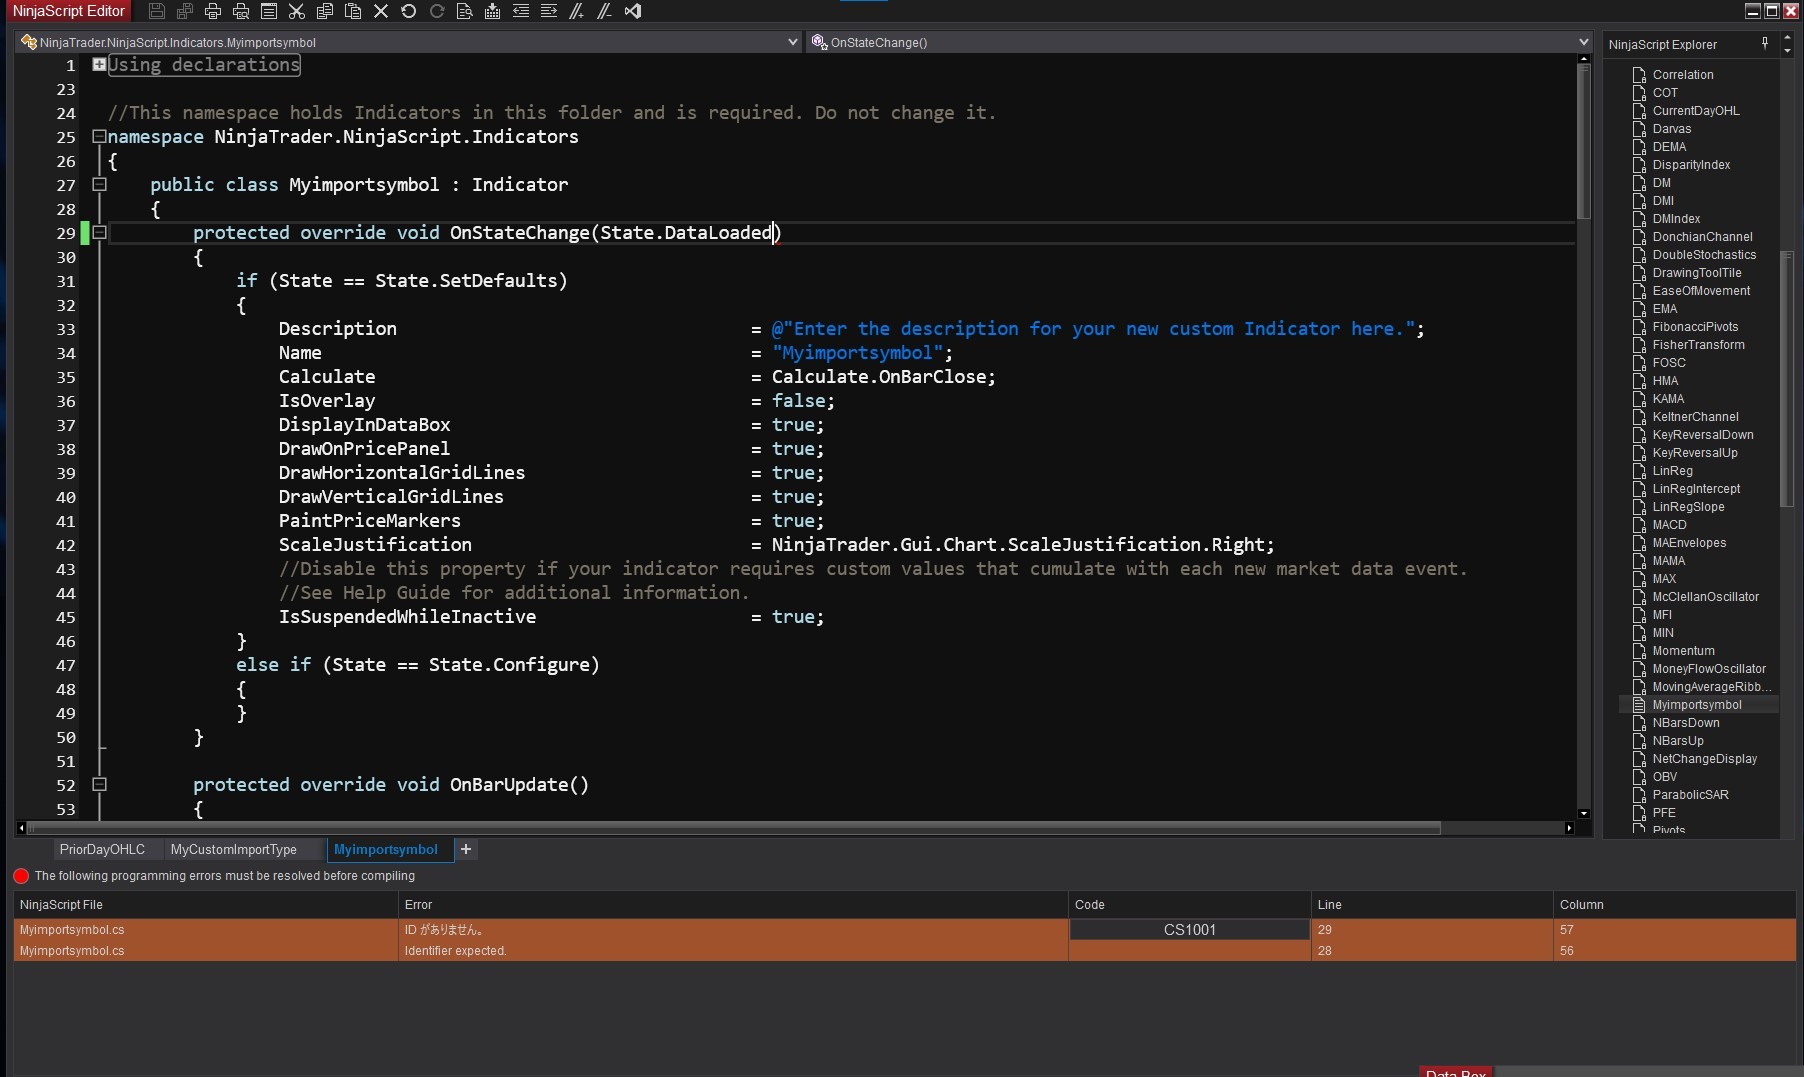This screenshot has width=1804, height=1077.
Task: Open the class namespace dropdown
Action: click(792, 42)
